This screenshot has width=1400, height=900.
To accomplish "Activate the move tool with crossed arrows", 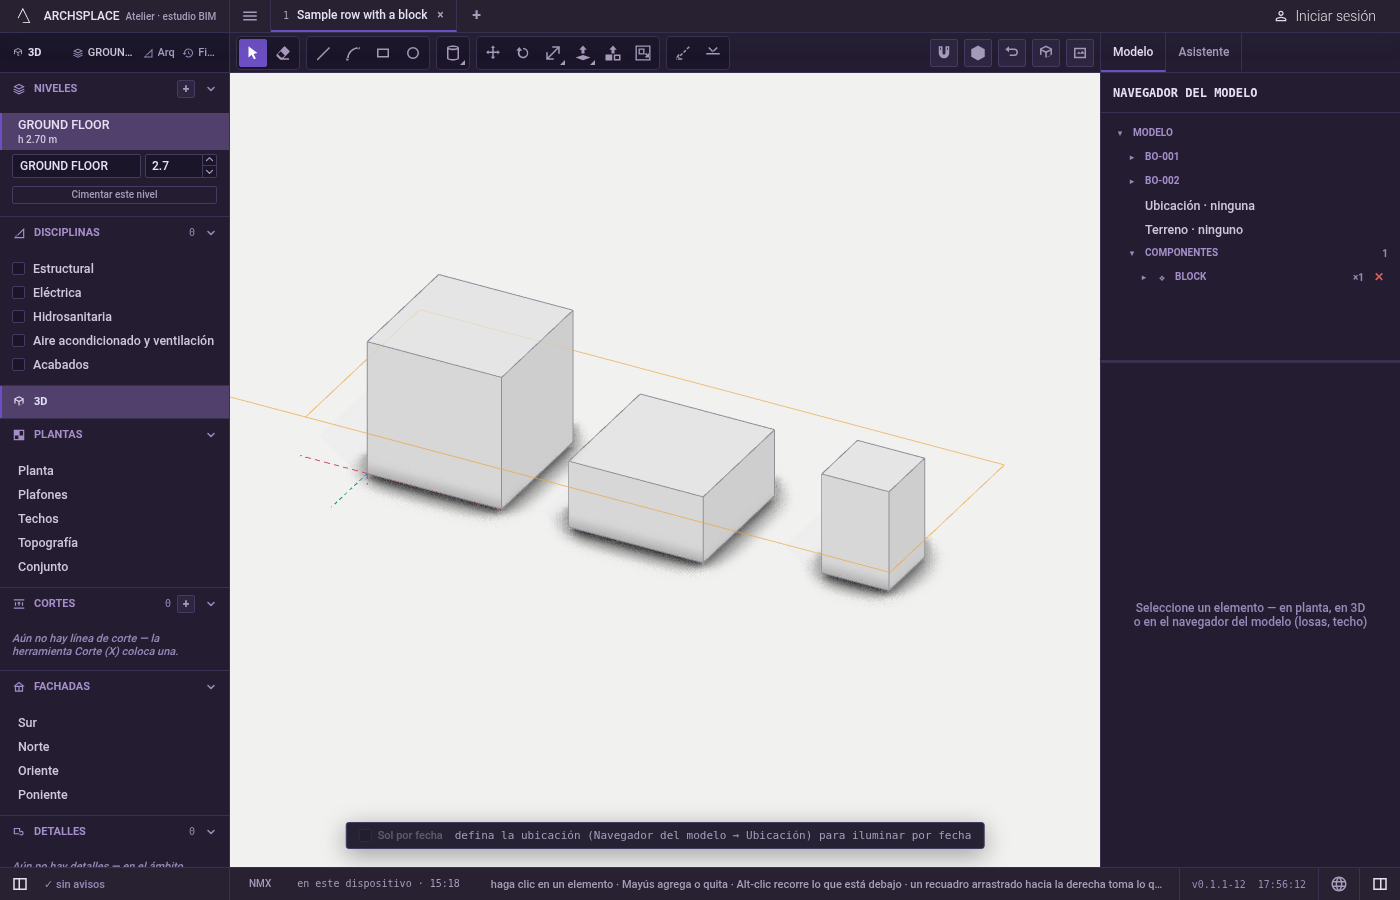I will [x=493, y=53].
